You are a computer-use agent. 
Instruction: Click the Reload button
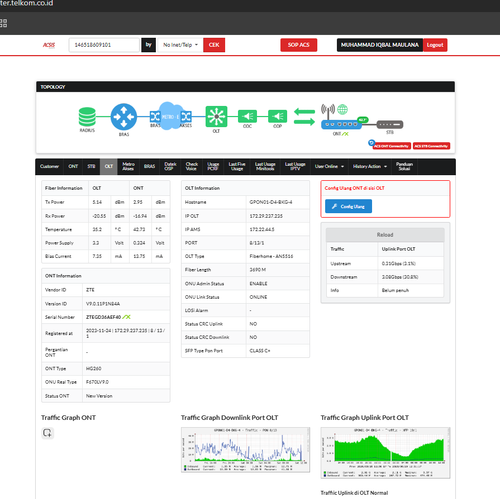(385, 235)
